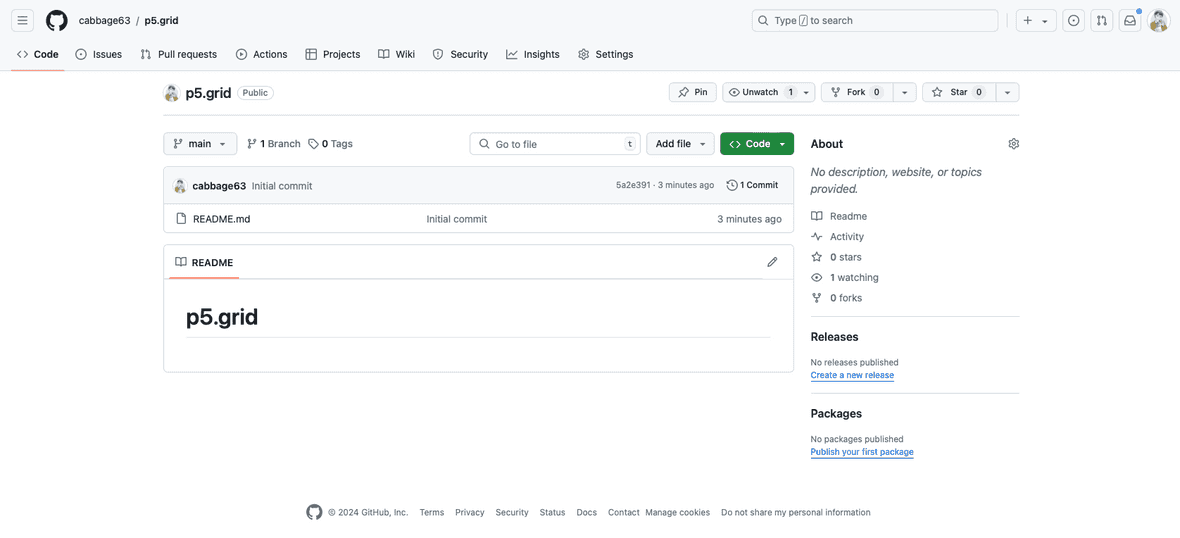Open the pull requests icon in header

(x=1101, y=20)
